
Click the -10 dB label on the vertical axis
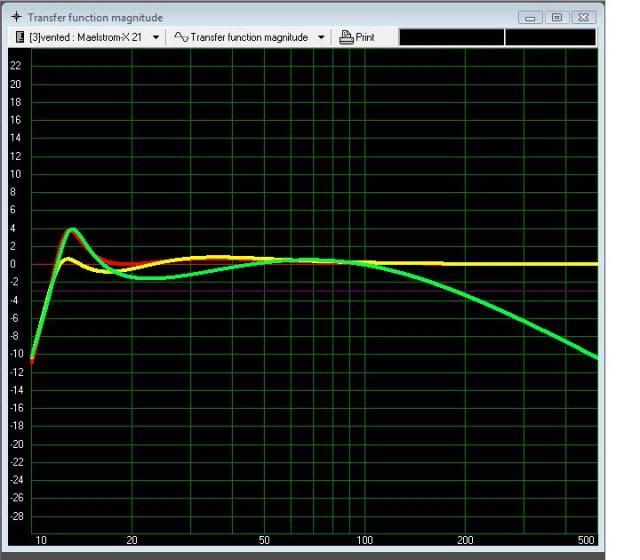click(16, 353)
